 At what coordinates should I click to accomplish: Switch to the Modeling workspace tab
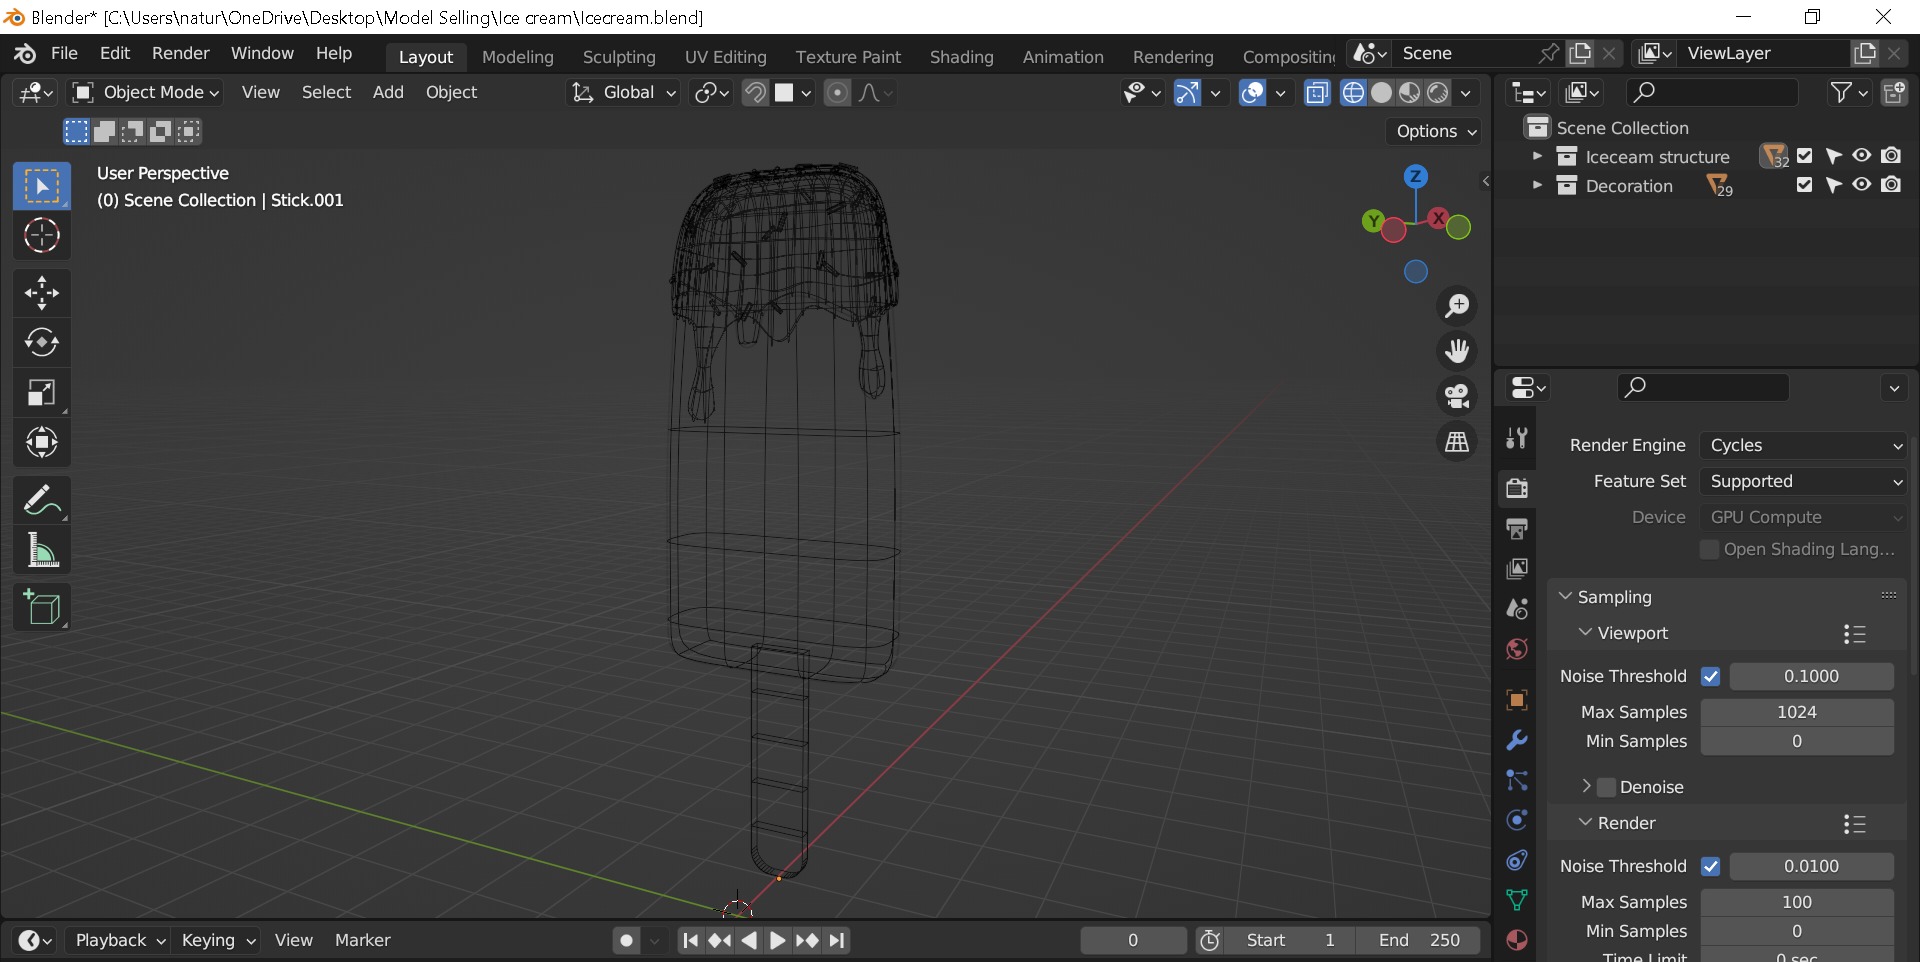pos(518,57)
